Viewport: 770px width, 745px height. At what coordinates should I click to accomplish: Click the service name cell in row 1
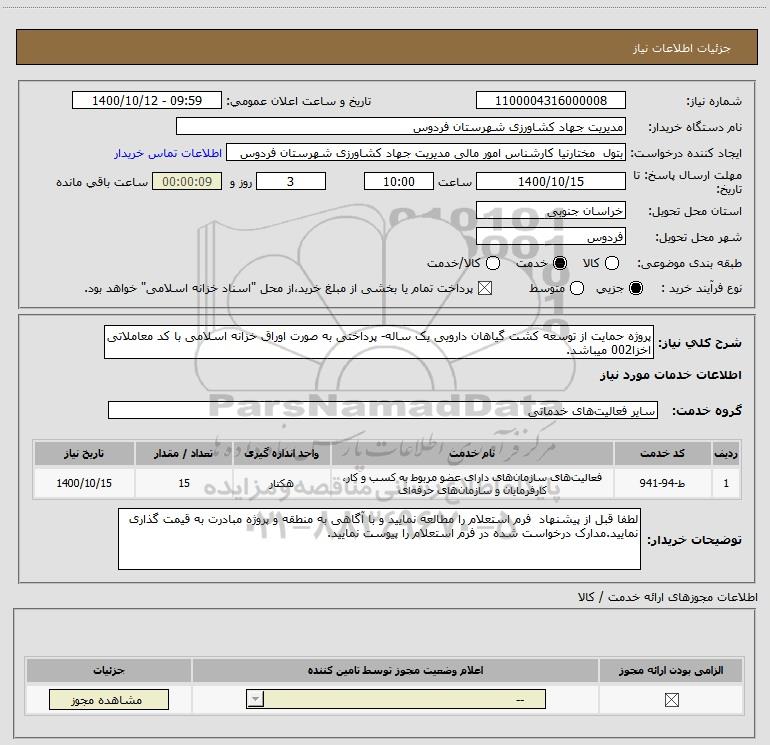click(x=472, y=483)
